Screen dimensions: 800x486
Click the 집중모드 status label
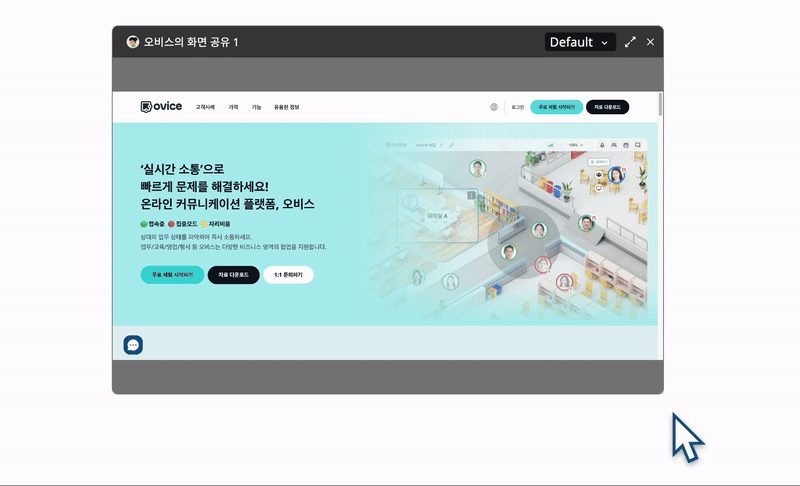coord(183,224)
